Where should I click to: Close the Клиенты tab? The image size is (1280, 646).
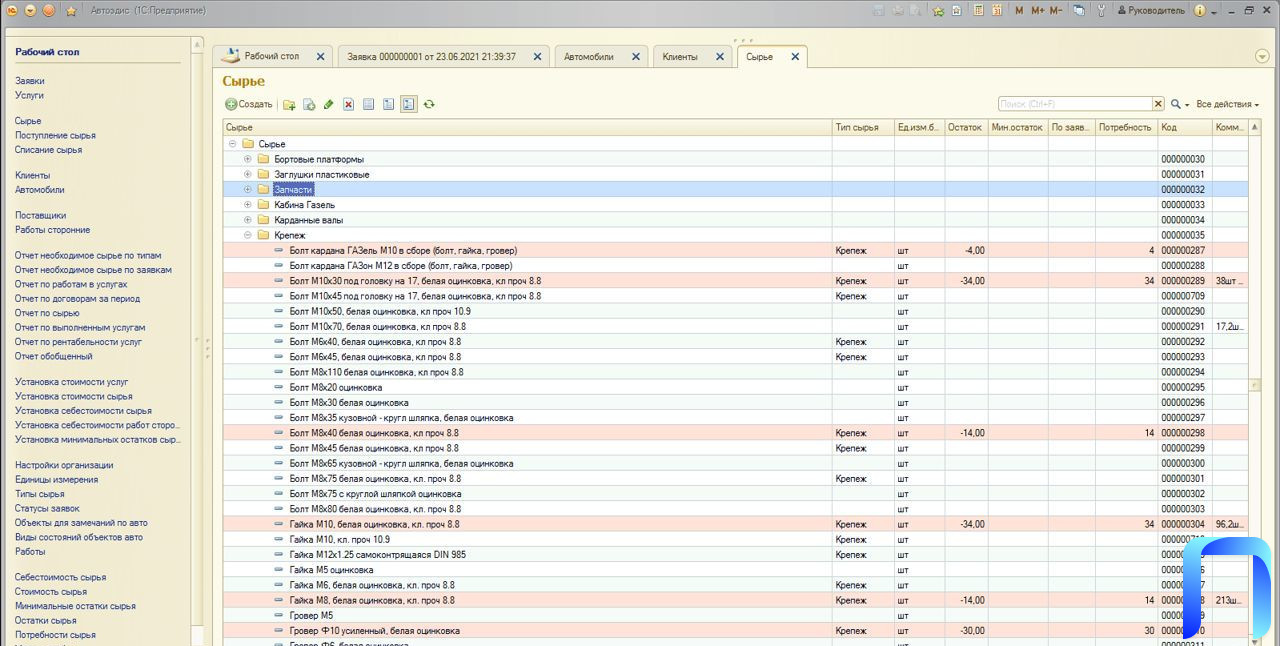tap(719, 57)
